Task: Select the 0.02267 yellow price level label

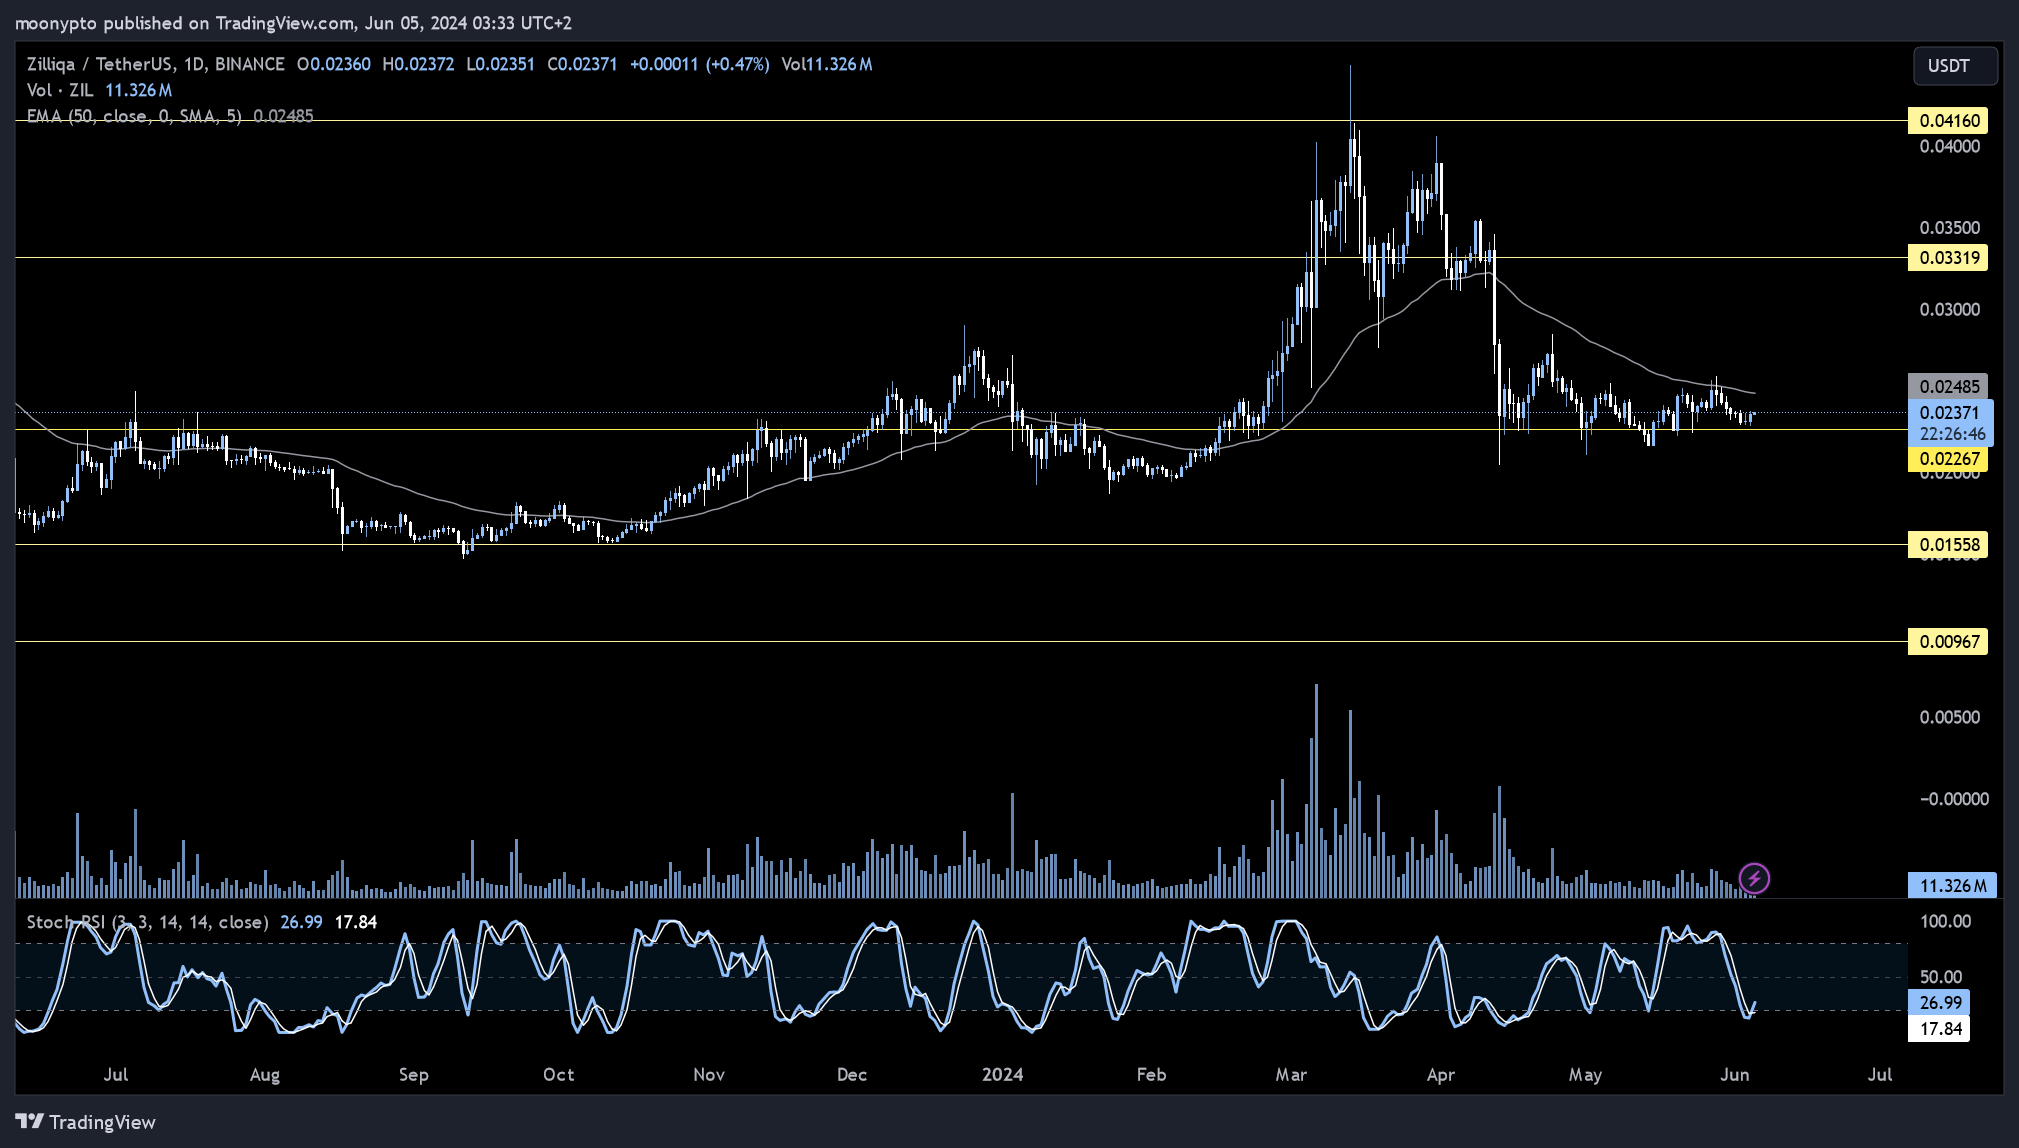Action: pos(1948,460)
